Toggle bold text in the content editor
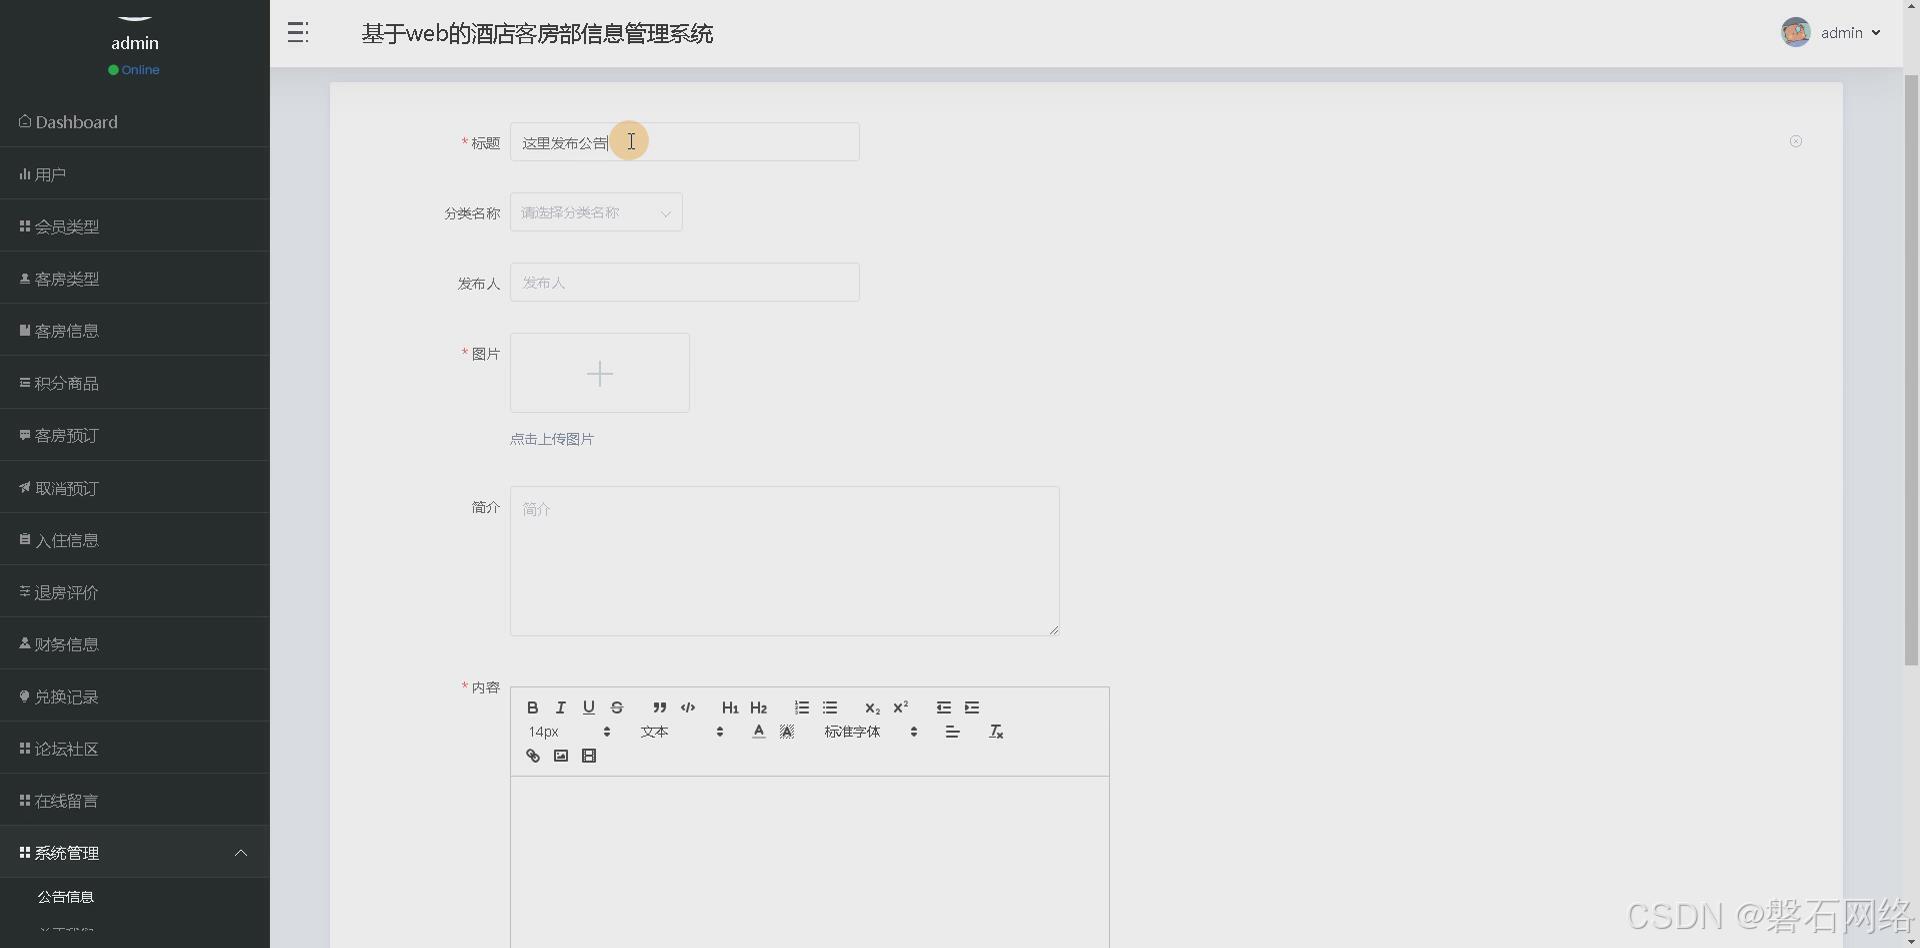The height and width of the screenshot is (948, 1920). coord(533,708)
